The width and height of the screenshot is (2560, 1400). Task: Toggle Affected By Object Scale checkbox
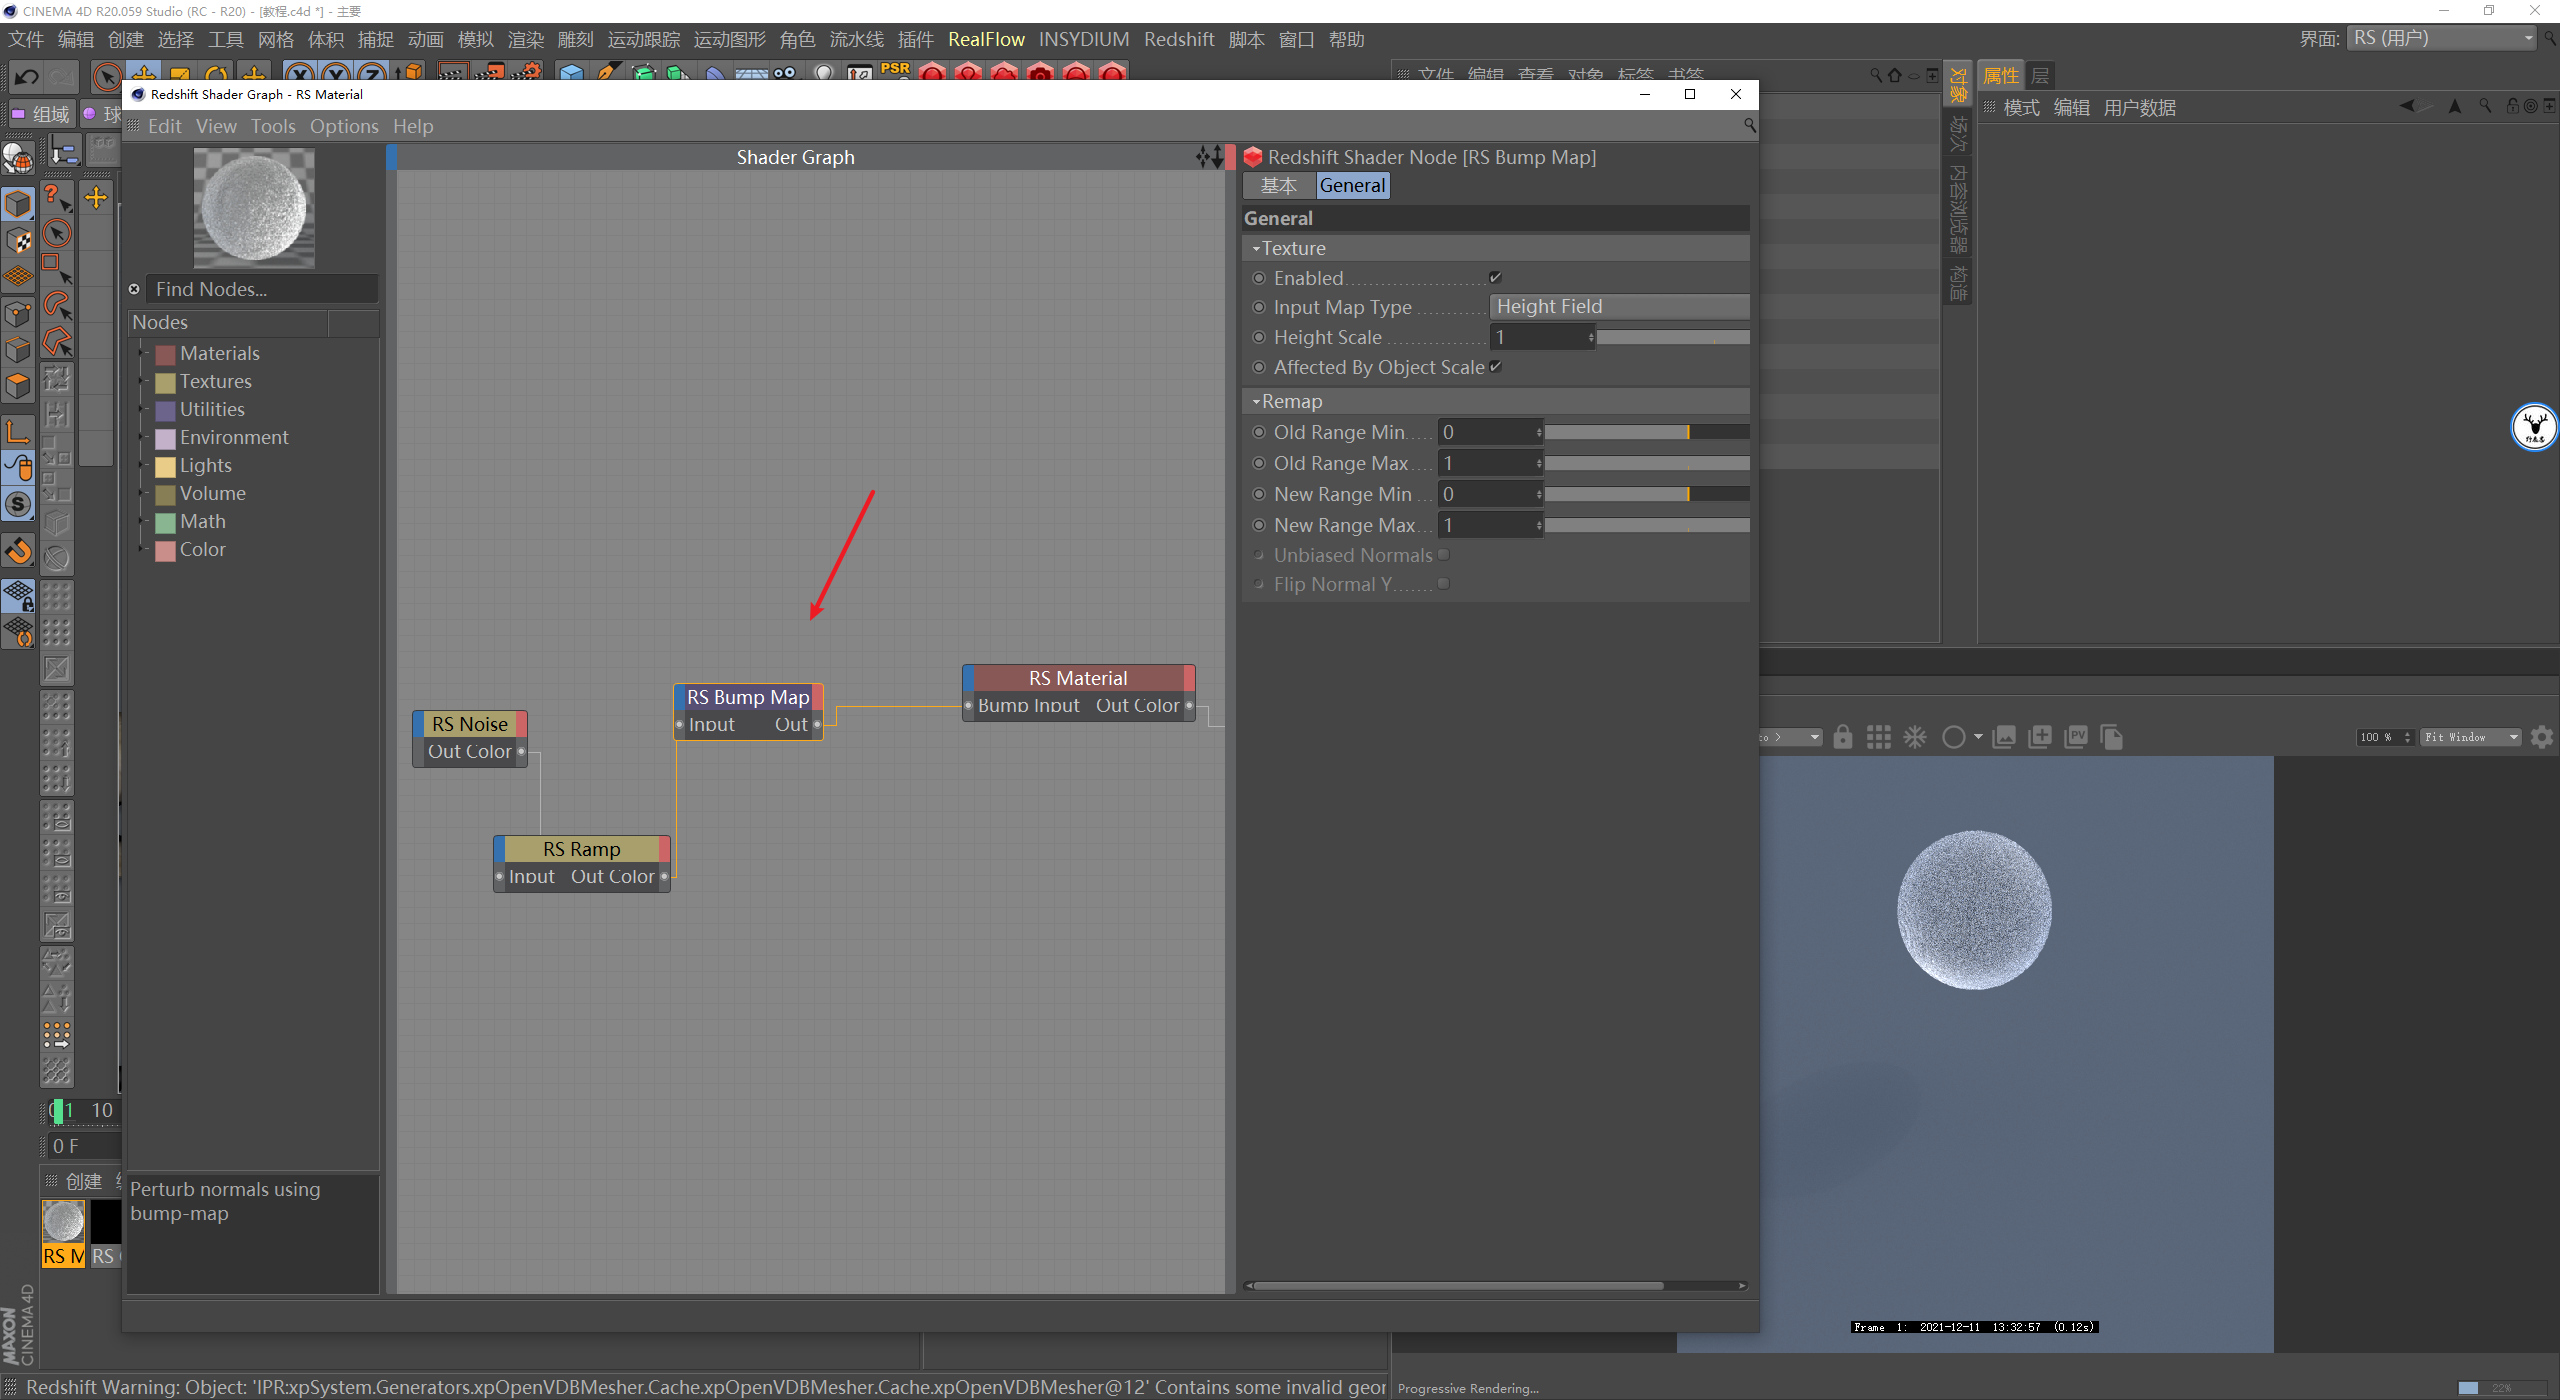1495,367
